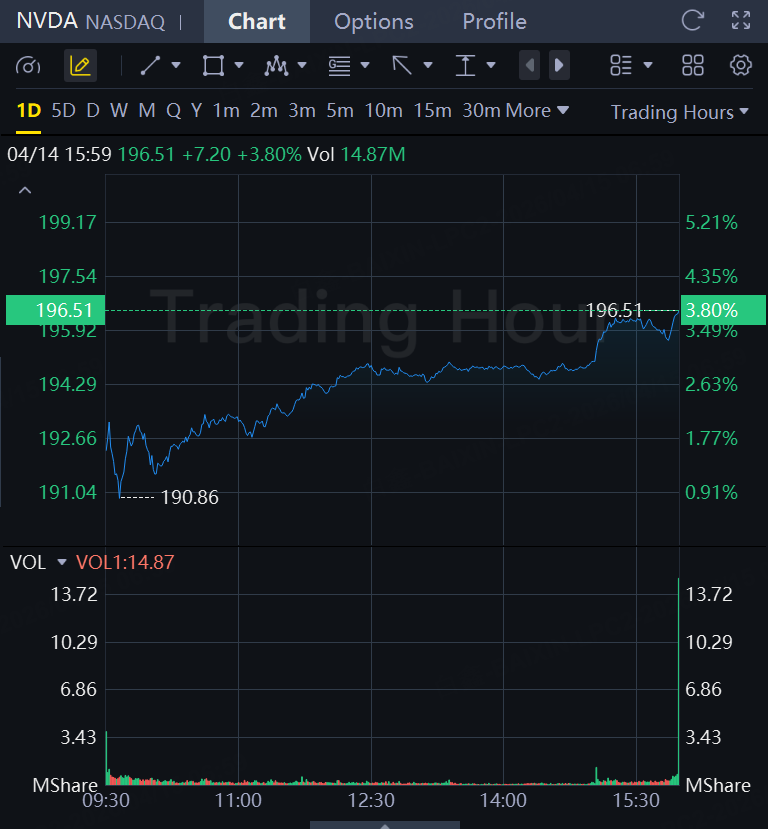Select the 1m interval

[226, 111]
